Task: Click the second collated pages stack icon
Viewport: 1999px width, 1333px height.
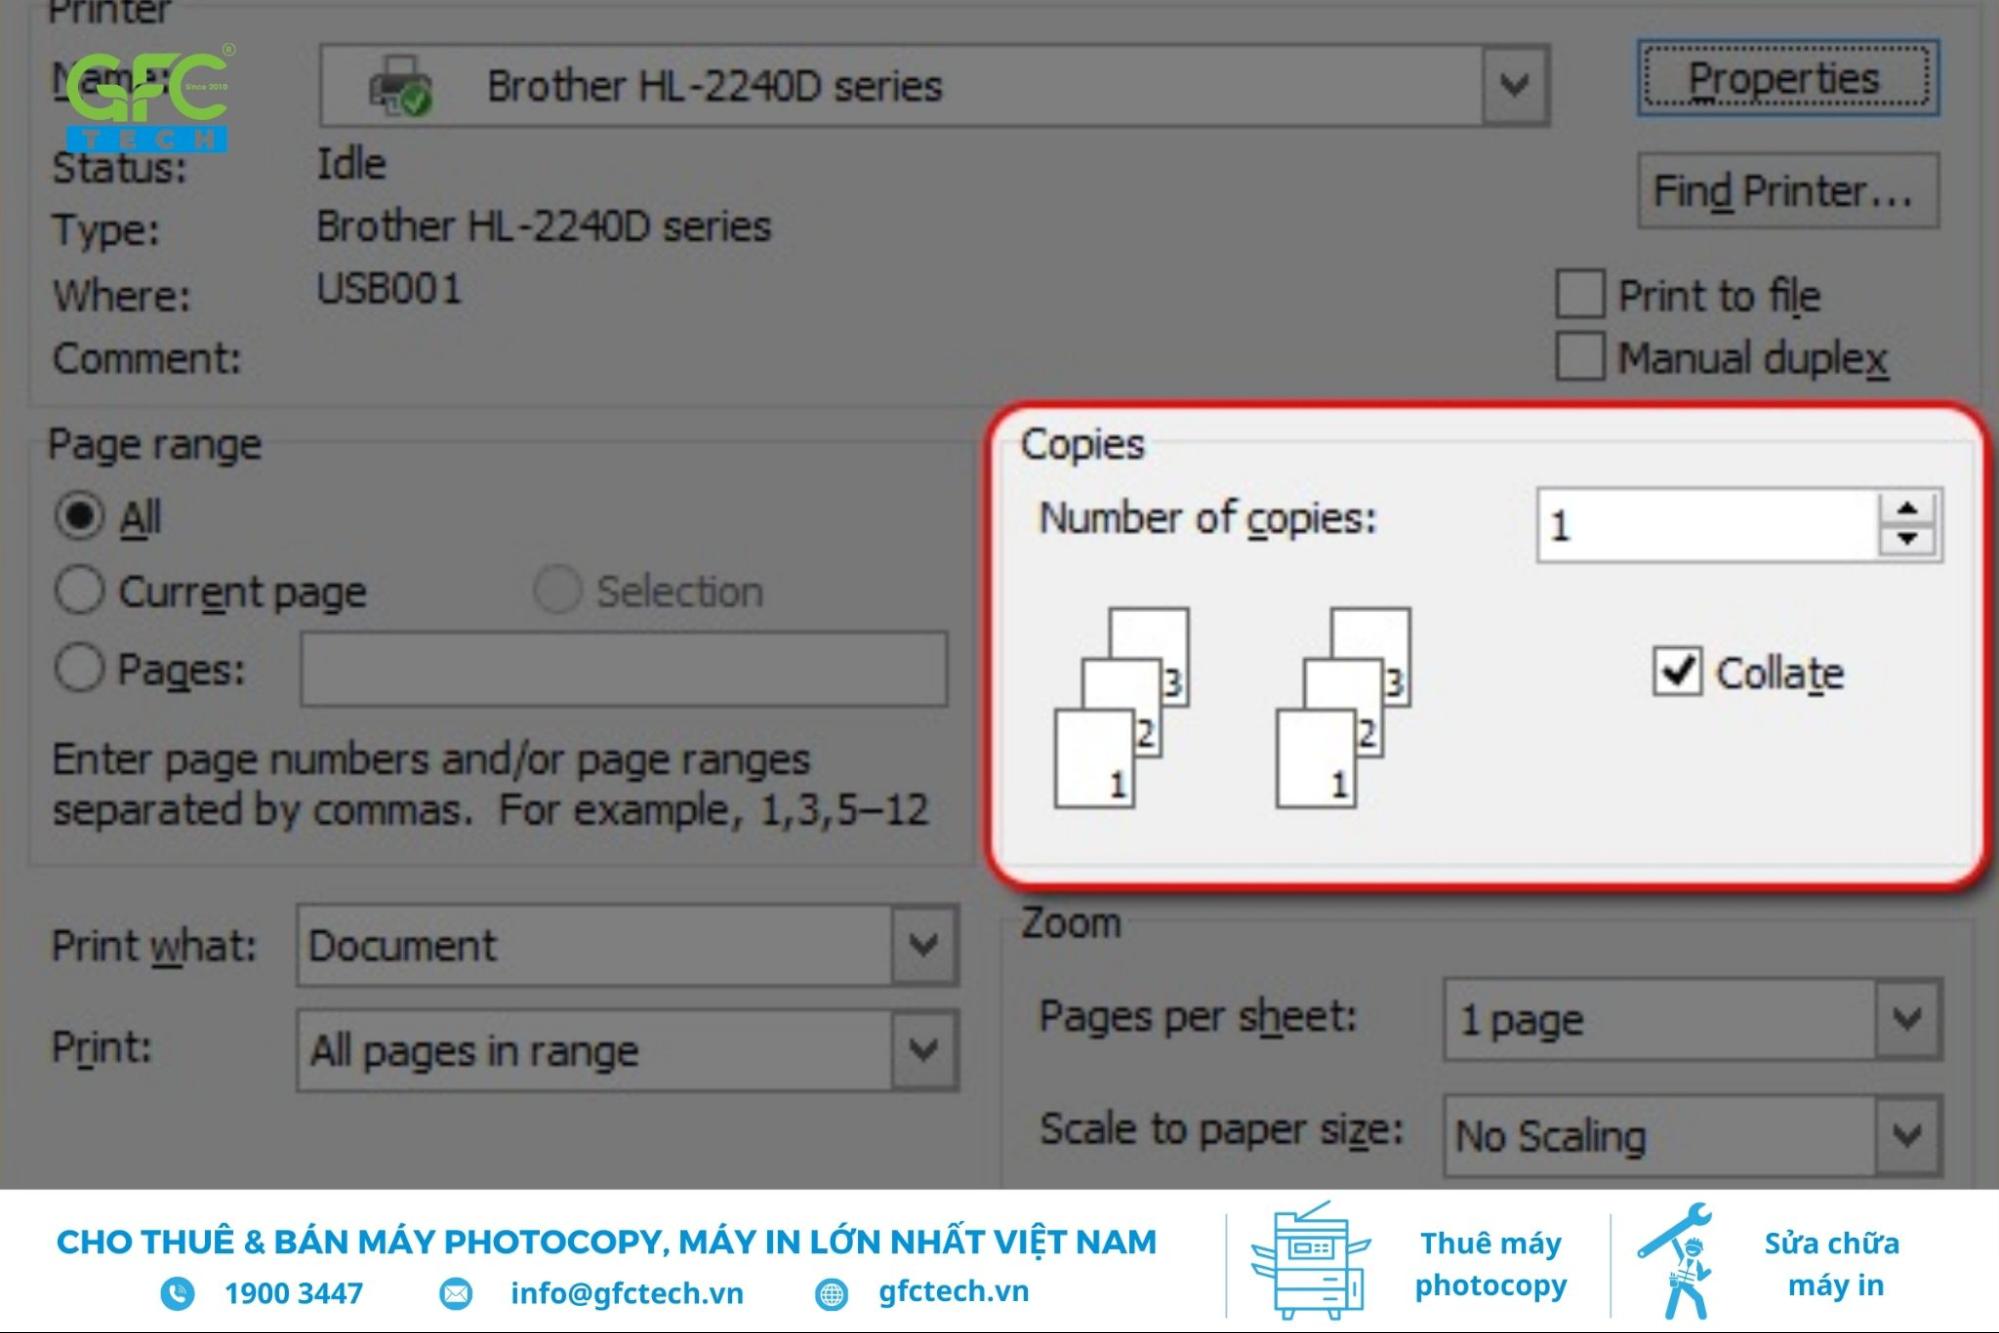Action: pyautogui.click(x=1343, y=707)
